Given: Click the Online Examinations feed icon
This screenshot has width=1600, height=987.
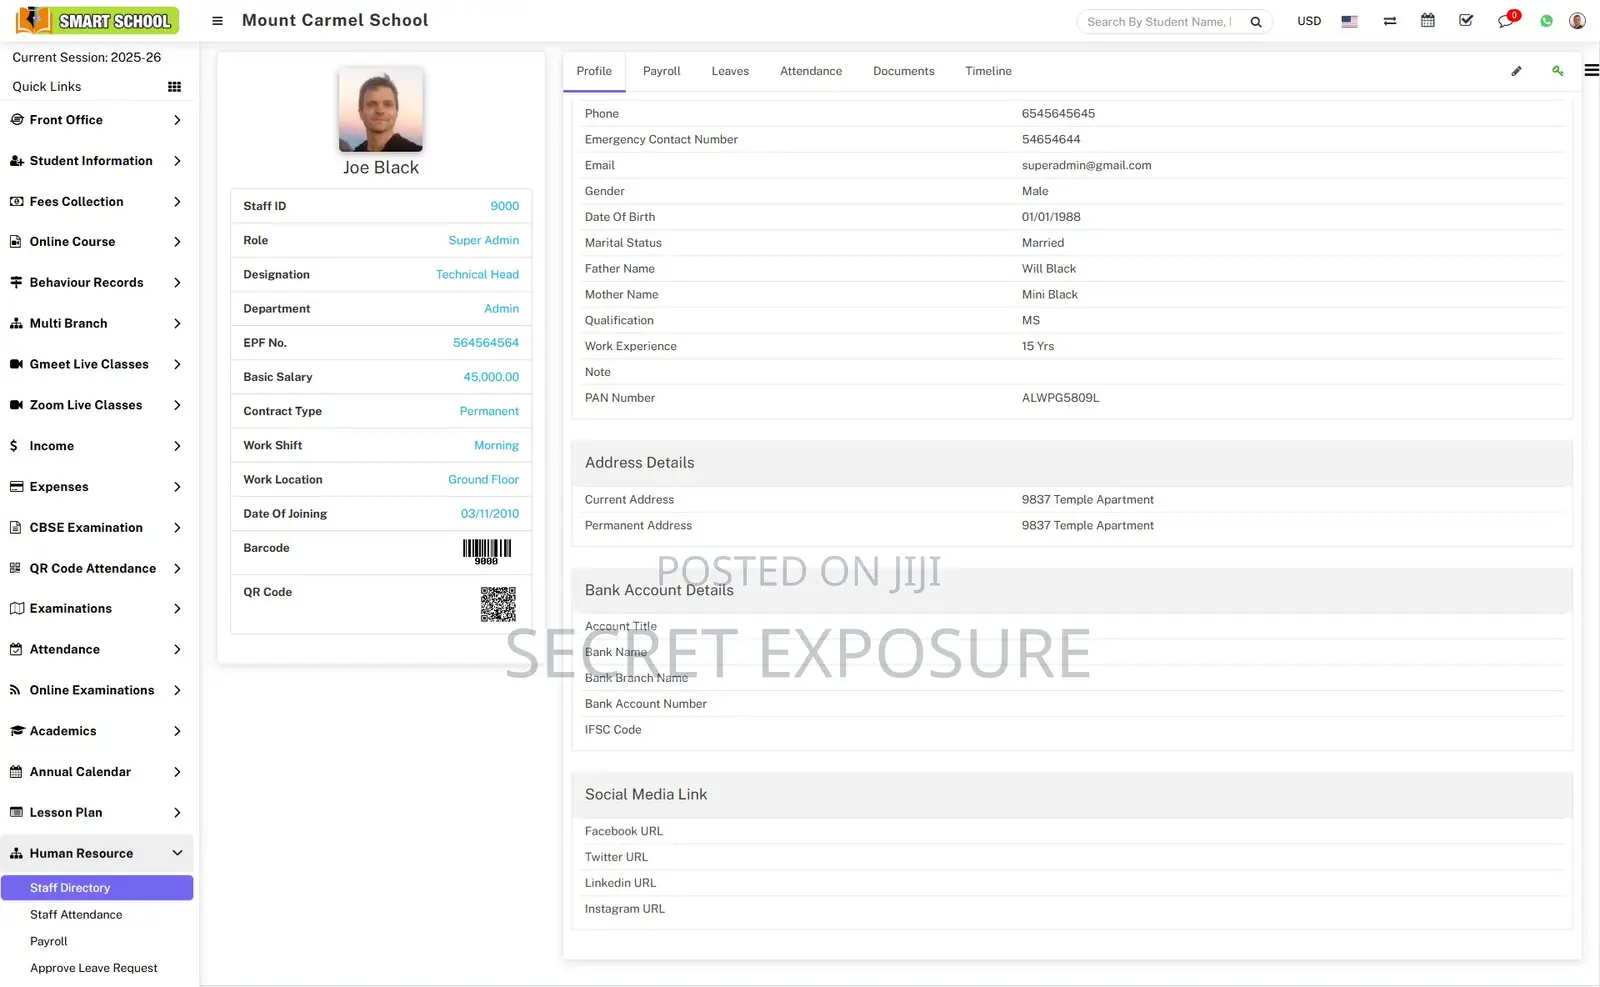Looking at the screenshot, I should tap(15, 690).
